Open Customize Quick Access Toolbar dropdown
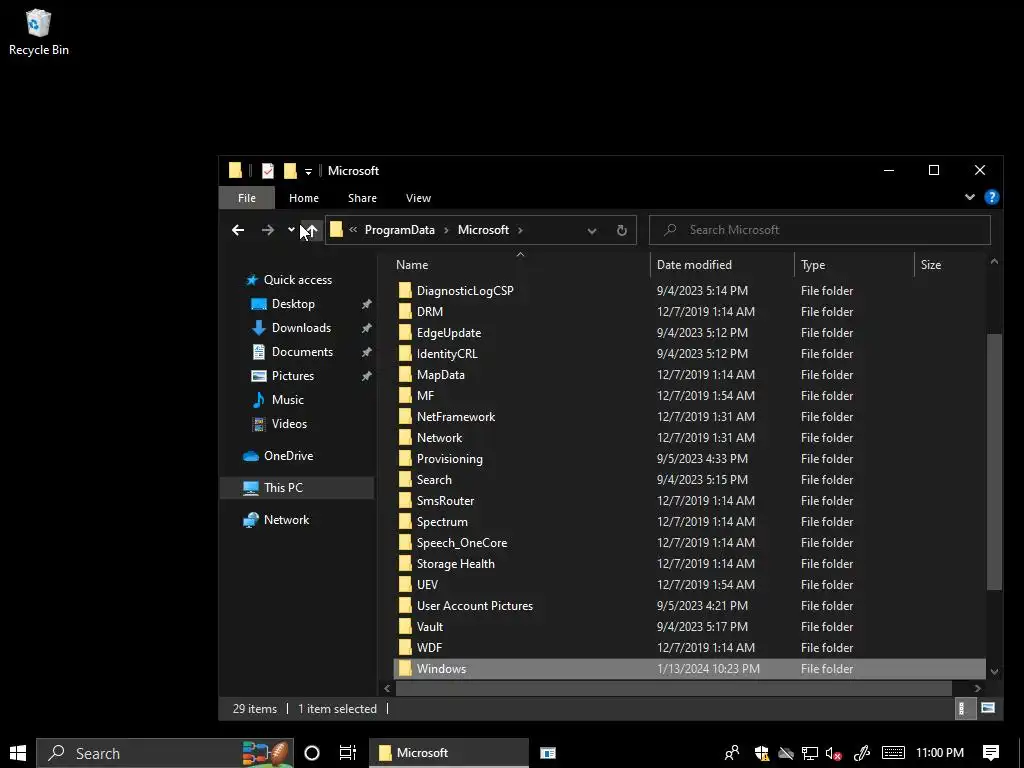The width and height of the screenshot is (1024, 768). coord(308,172)
